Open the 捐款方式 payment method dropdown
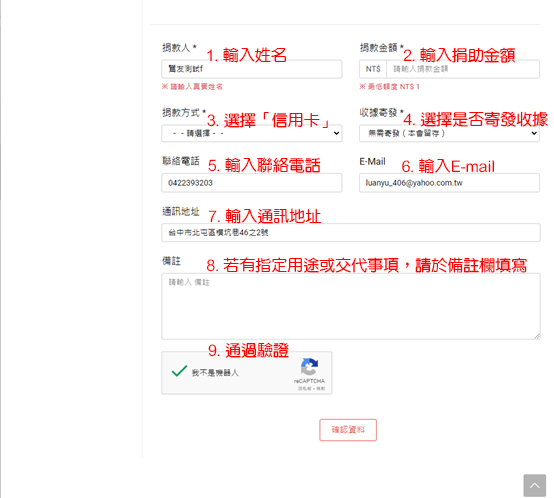Image resolution: width=554 pixels, height=498 pixels. pyautogui.click(x=252, y=133)
